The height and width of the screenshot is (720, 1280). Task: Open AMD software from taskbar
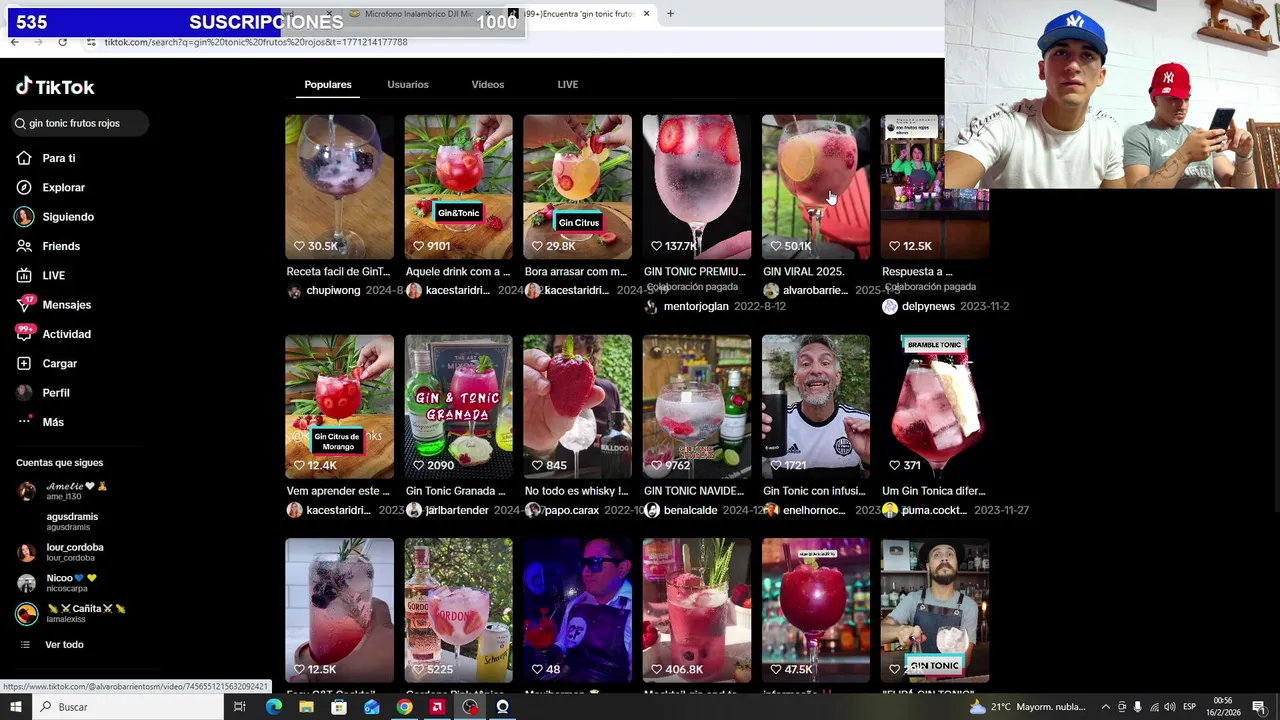tap(437, 707)
